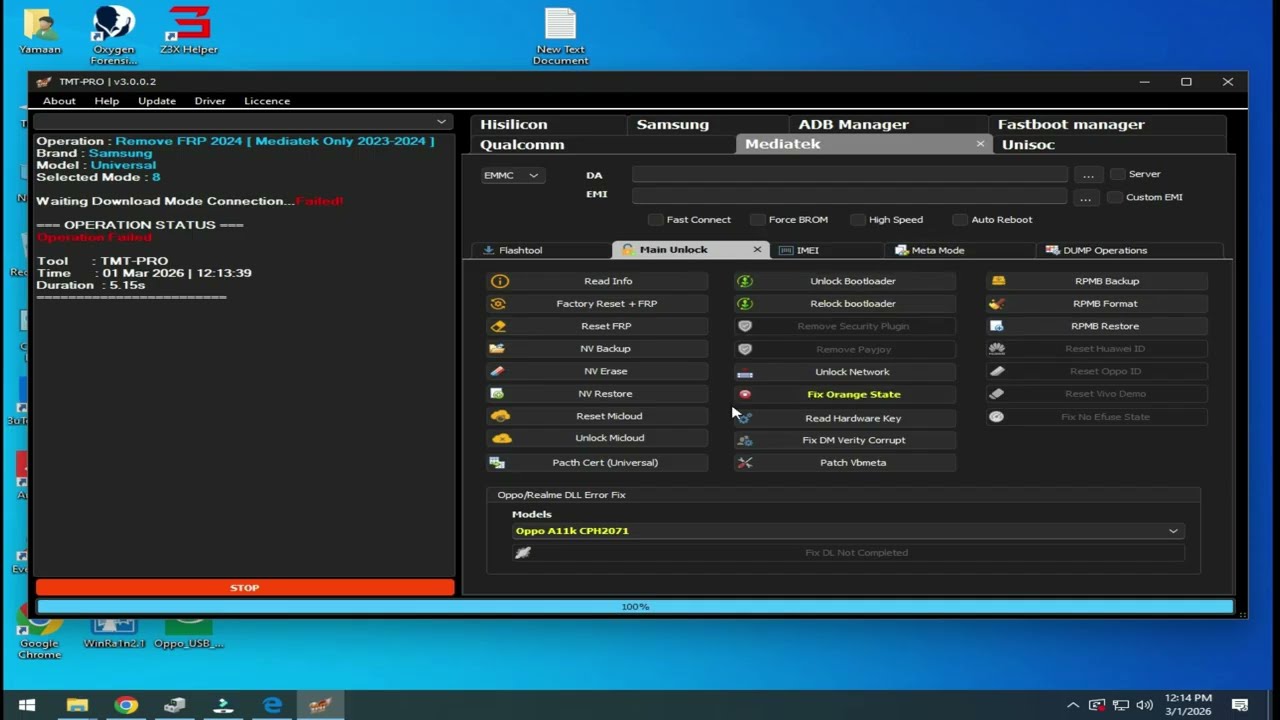
Task: Click the Pacth Cert (Universal) icon
Action: (497, 462)
